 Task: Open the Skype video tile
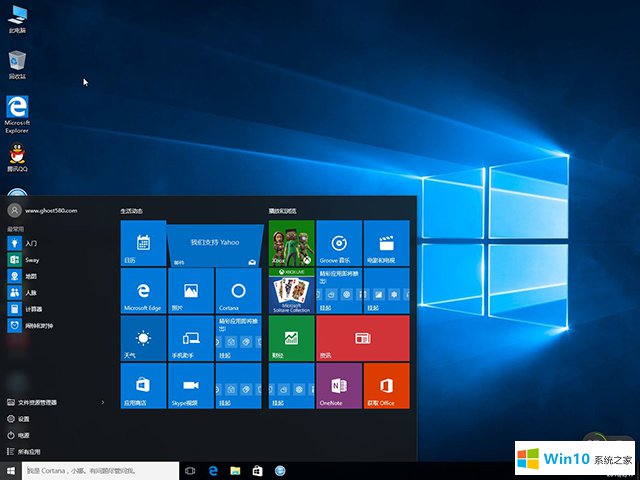click(191, 386)
